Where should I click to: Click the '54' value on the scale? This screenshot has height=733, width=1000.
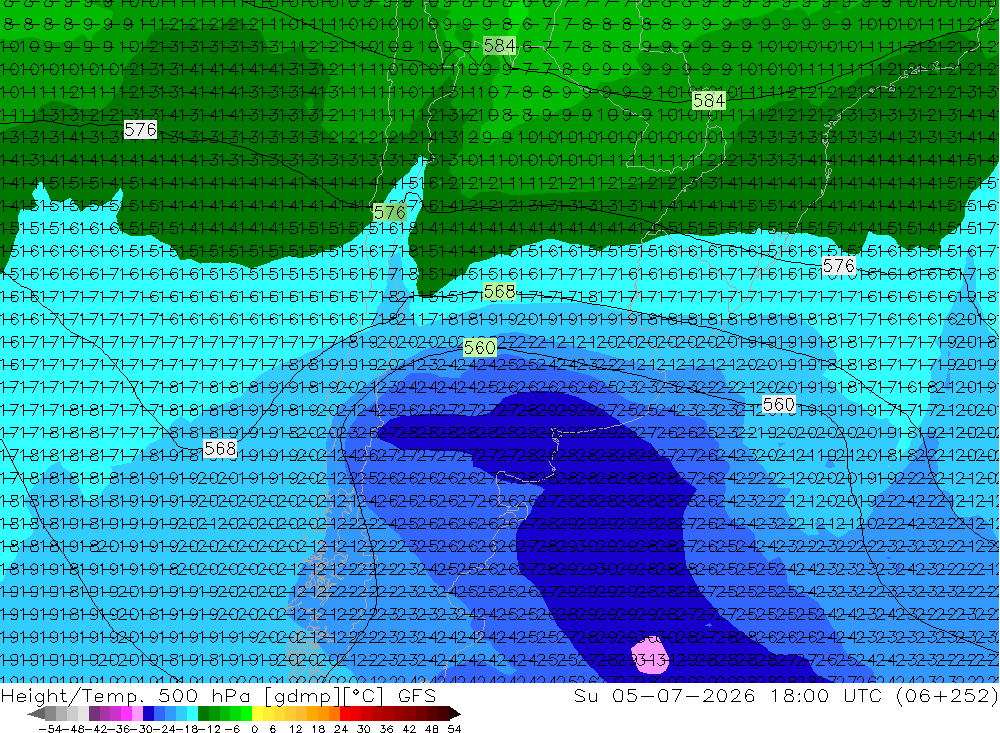click(454, 729)
